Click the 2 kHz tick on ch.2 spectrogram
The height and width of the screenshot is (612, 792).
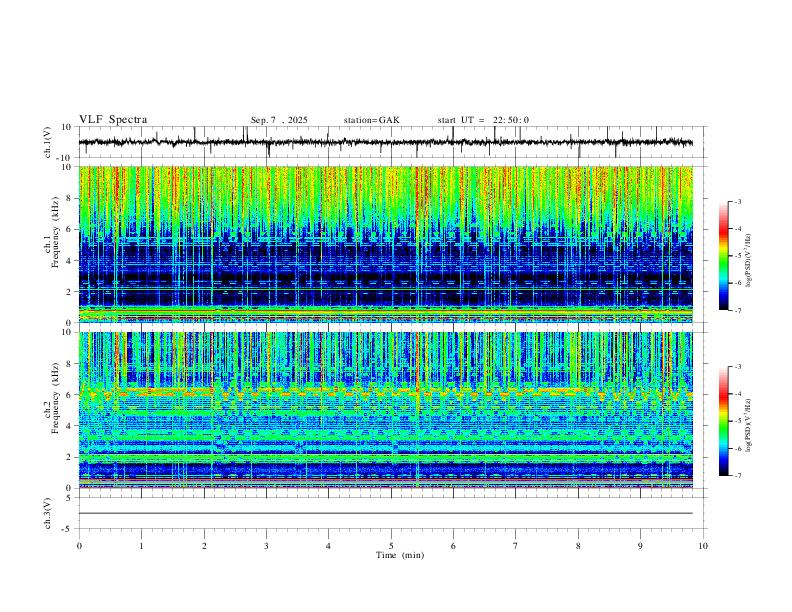69,457
